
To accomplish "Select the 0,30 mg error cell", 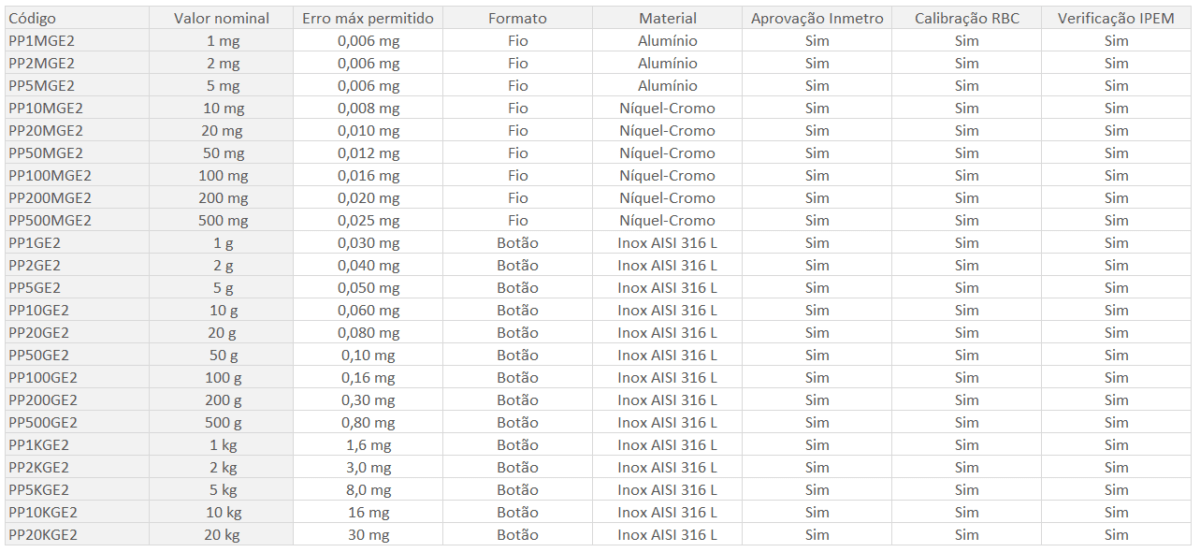I will click(x=368, y=399).
